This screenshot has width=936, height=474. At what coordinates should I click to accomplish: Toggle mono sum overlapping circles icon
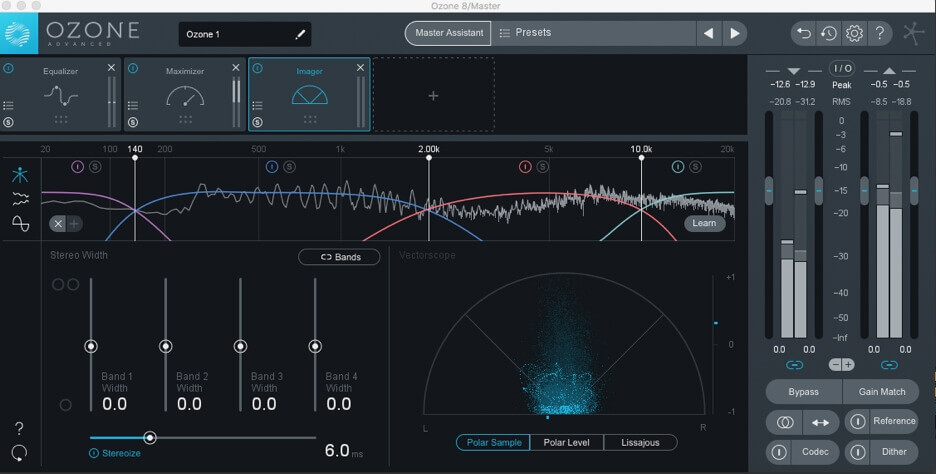784,423
